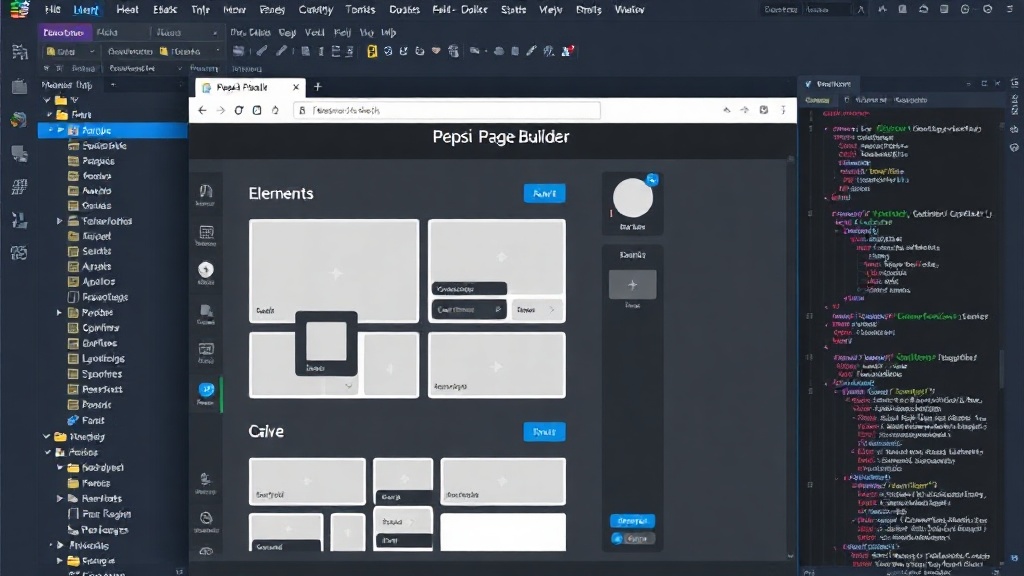Viewport: 1024px width, 576px height.
Task: Collapse the second folder row in project tree
Action: coord(50,115)
